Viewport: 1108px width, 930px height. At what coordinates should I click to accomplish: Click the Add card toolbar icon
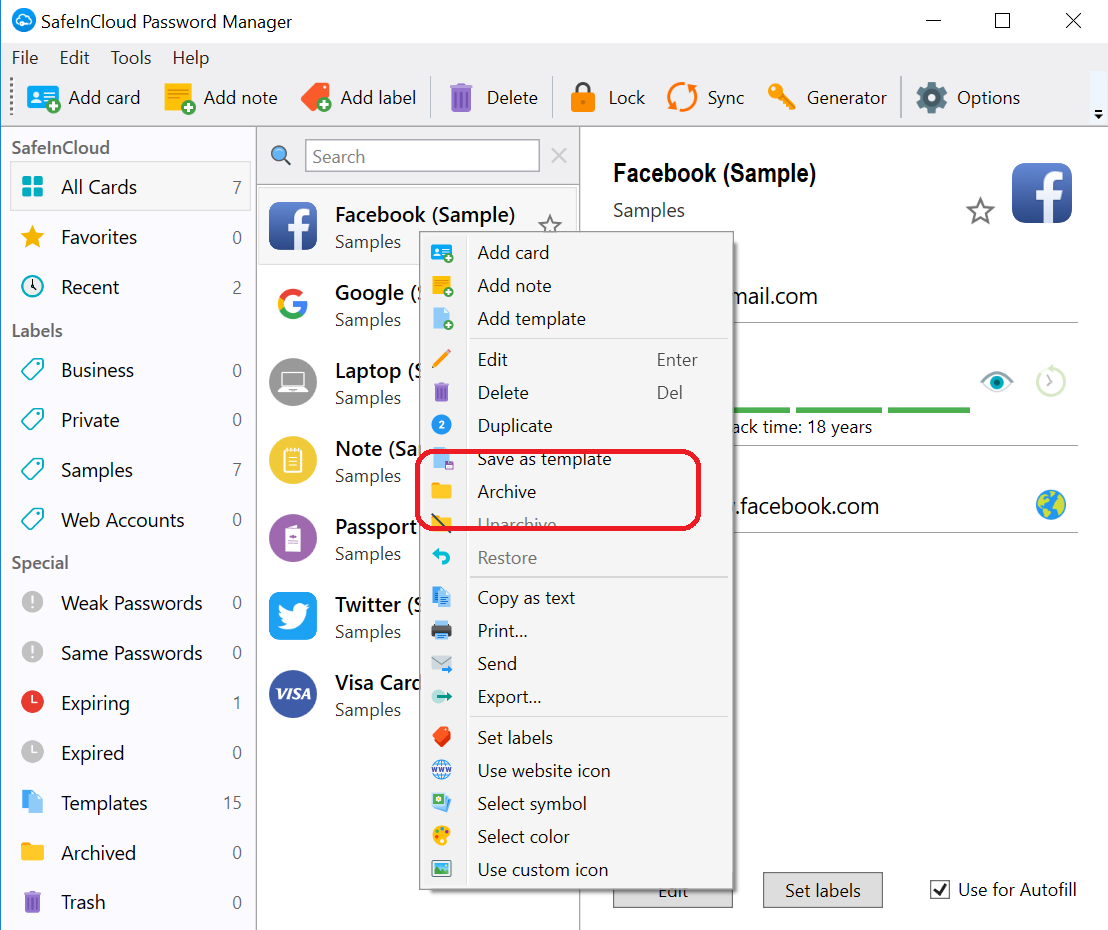click(x=42, y=98)
